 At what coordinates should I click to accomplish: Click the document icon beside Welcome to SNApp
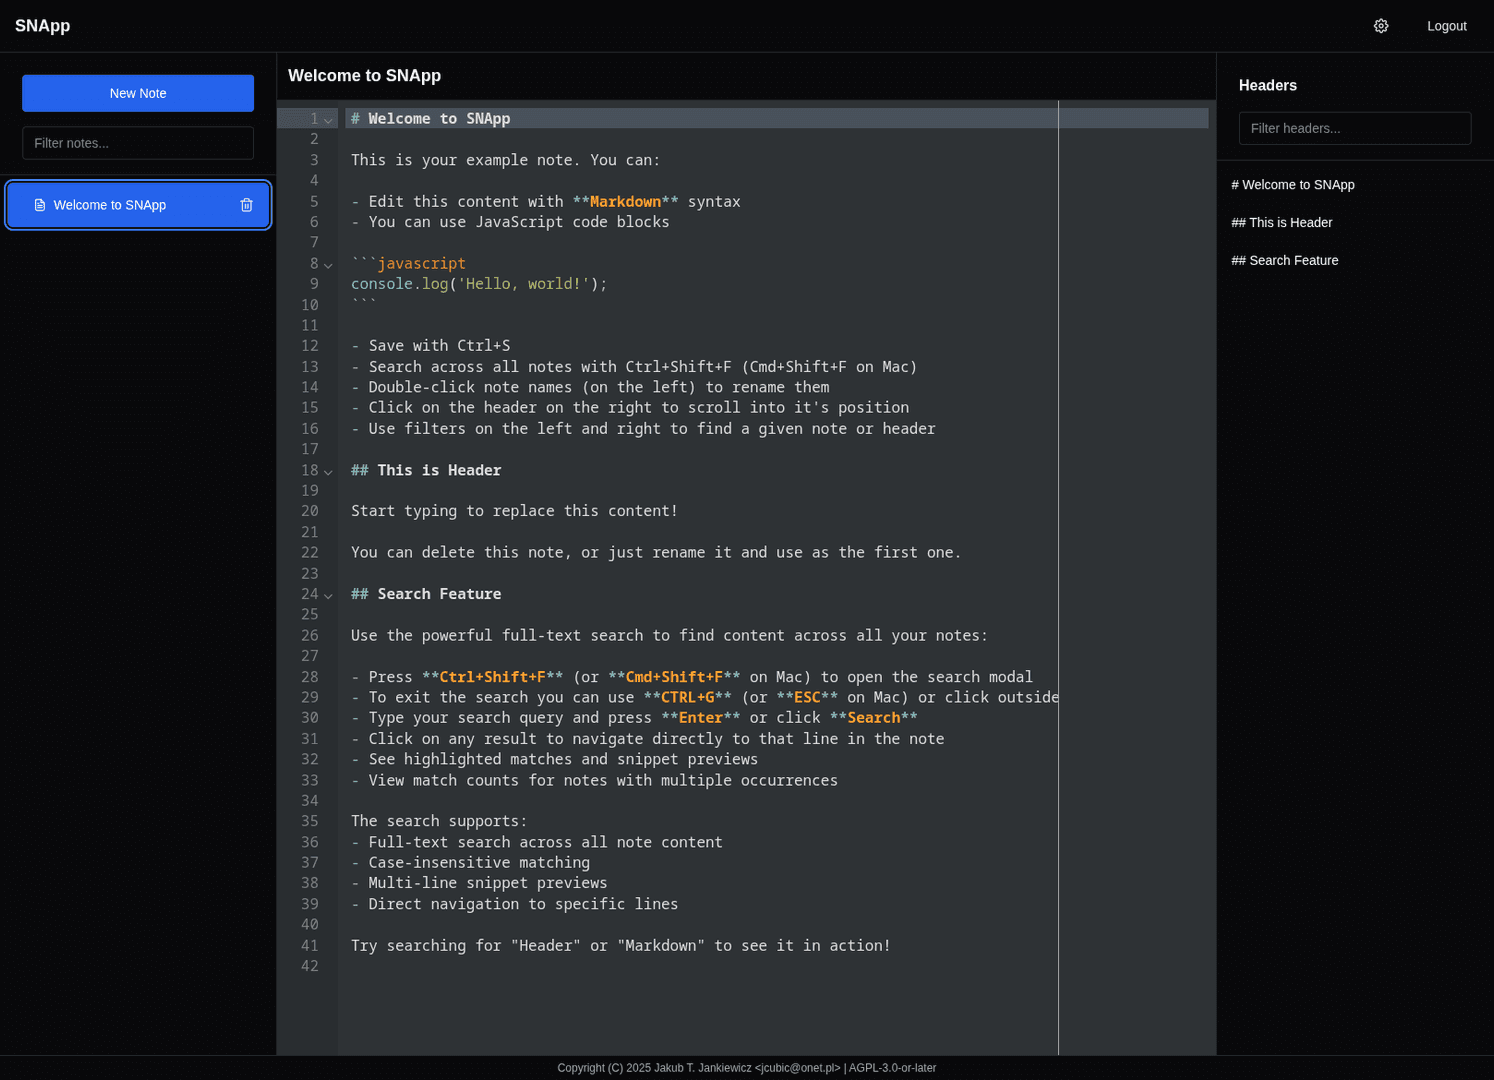[40, 204]
